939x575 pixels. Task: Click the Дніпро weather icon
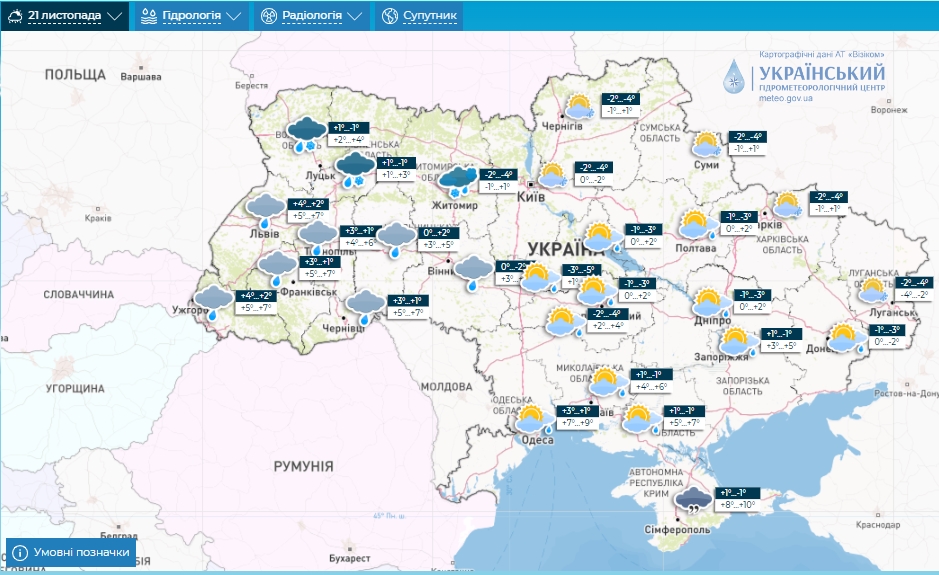(713, 304)
